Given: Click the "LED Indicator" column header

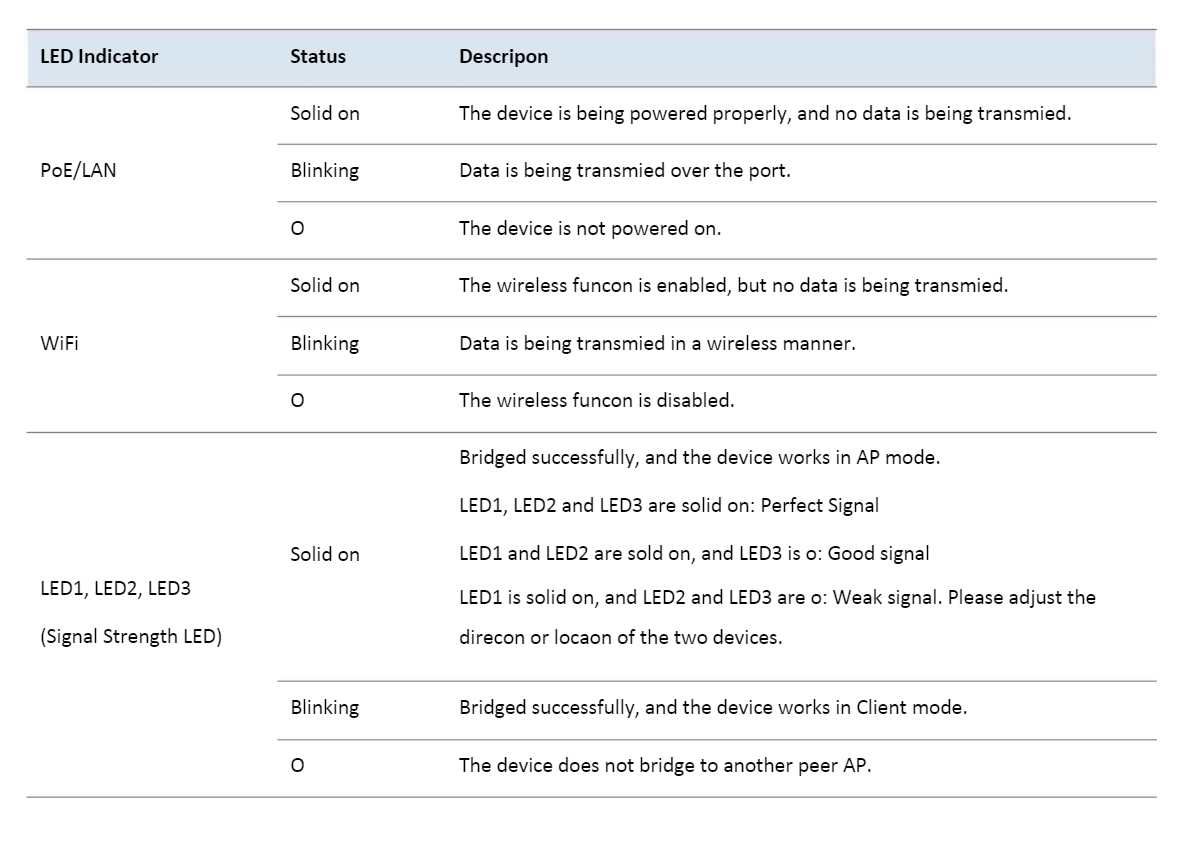Looking at the screenshot, I should coord(99,57).
